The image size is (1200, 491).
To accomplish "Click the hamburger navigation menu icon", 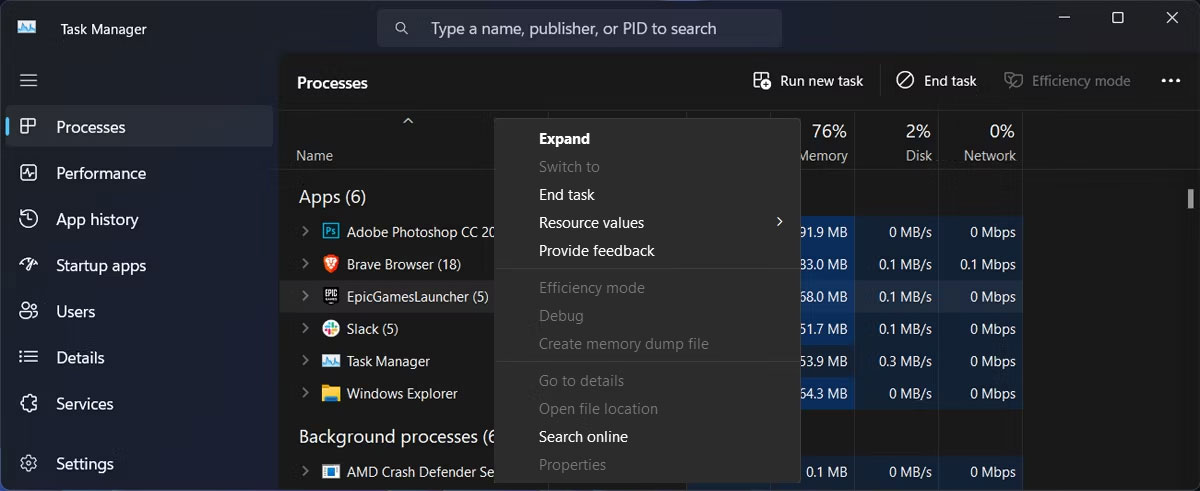I will point(28,80).
